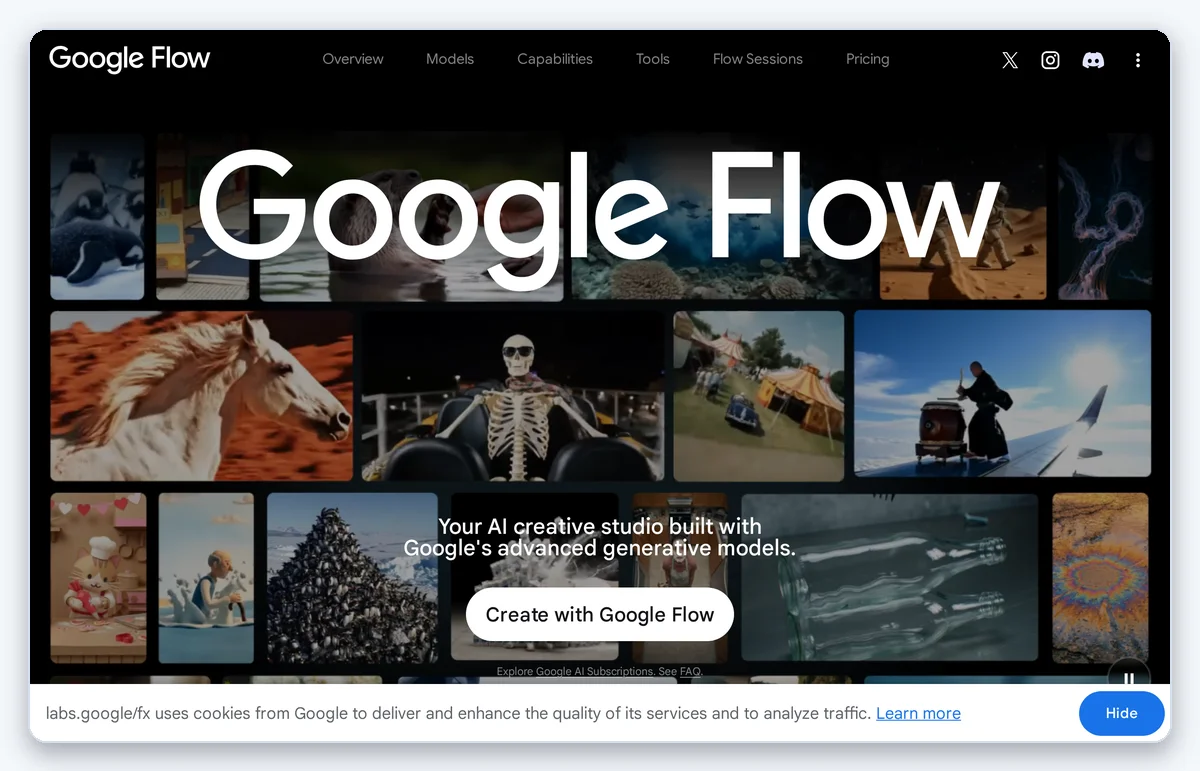The image size is (1200, 771).
Task: Pause the background video animation
Action: click(1129, 678)
